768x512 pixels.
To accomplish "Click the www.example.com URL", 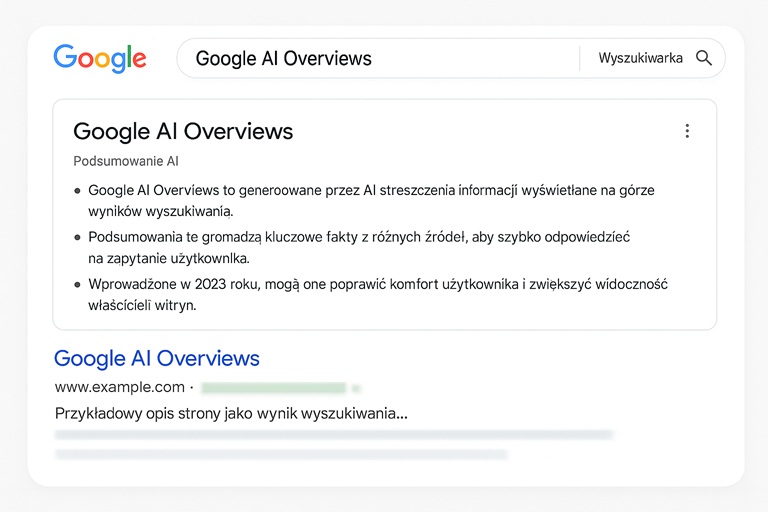I will [x=120, y=387].
